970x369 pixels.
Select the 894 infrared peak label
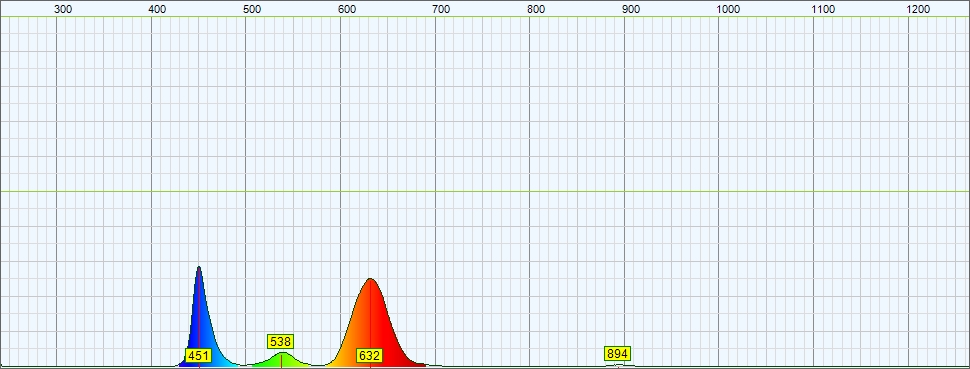617,354
